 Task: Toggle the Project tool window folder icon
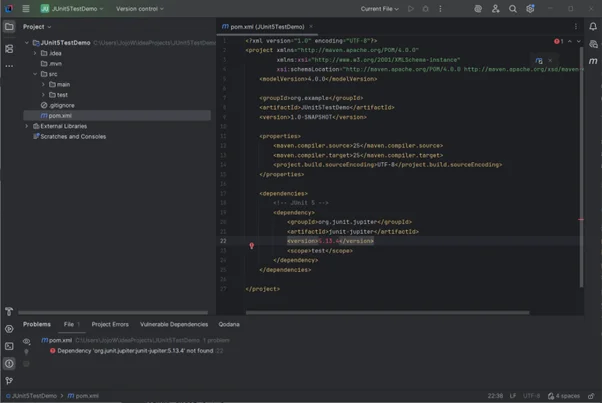[9, 27]
